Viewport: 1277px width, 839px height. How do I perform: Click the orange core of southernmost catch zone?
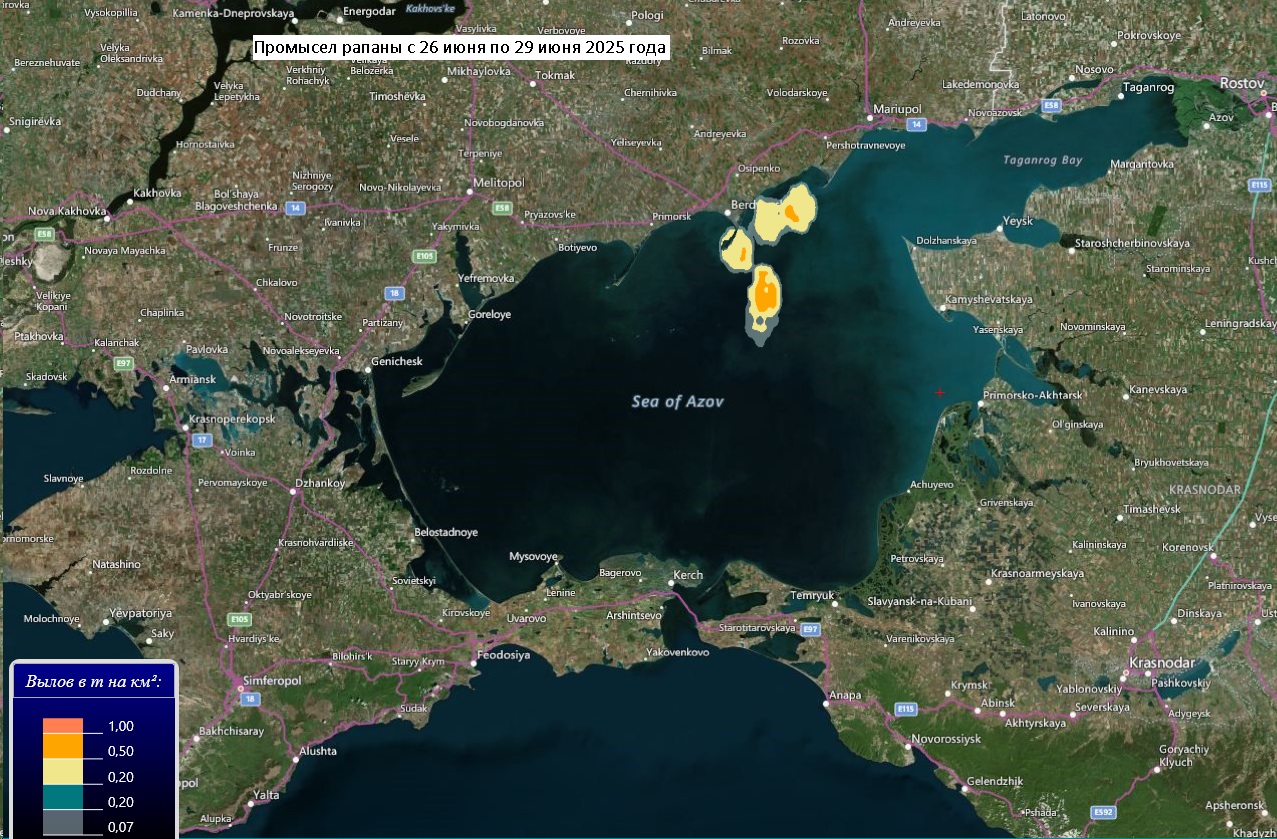pyautogui.click(x=766, y=293)
